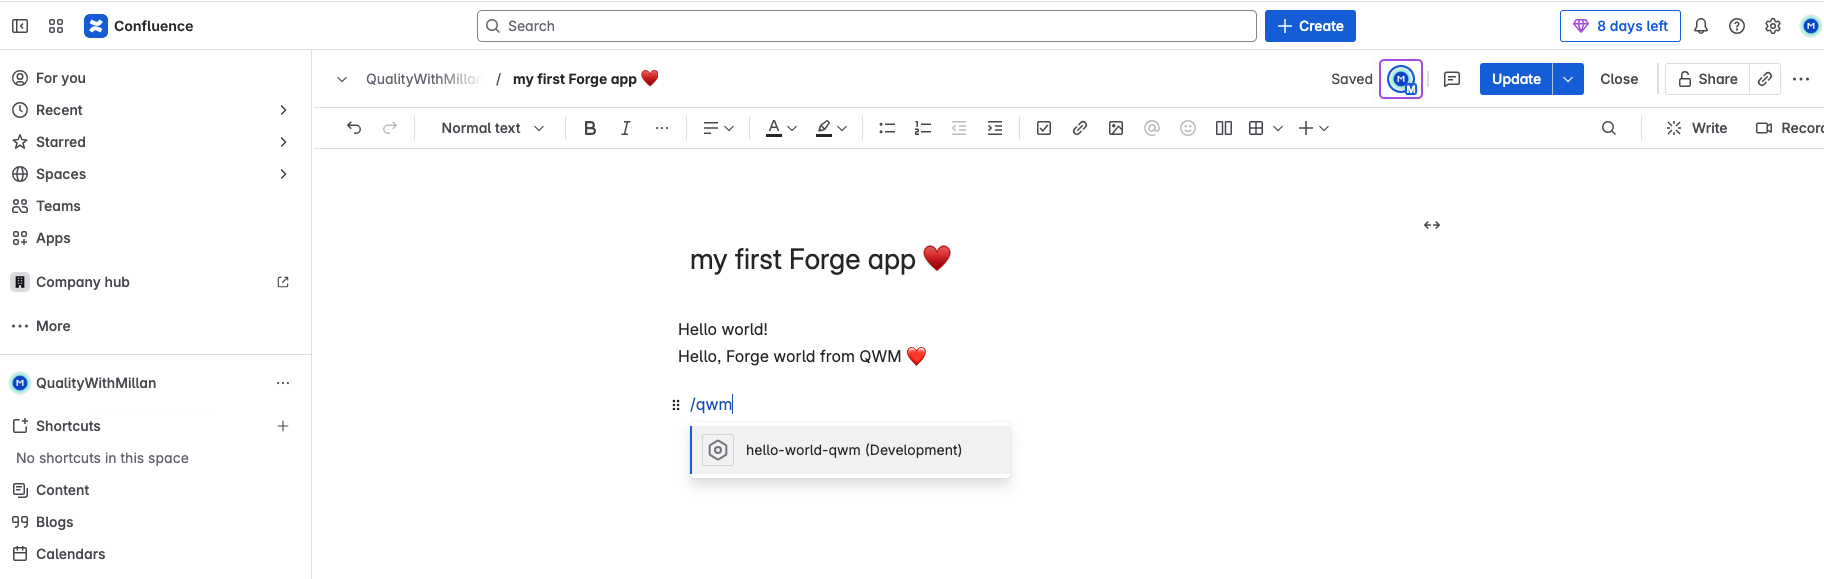The width and height of the screenshot is (1824, 579).
Task: Open notifications bell
Action: coord(1701,26)
